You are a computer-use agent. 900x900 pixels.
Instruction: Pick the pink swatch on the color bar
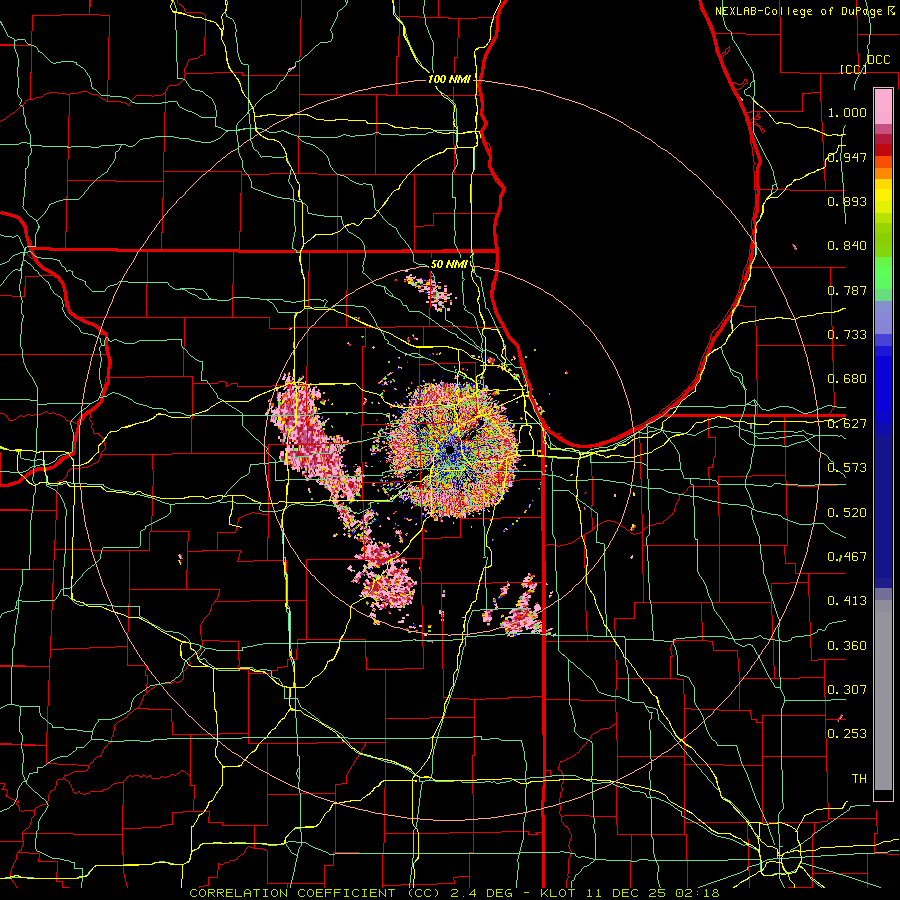point(883,106)
